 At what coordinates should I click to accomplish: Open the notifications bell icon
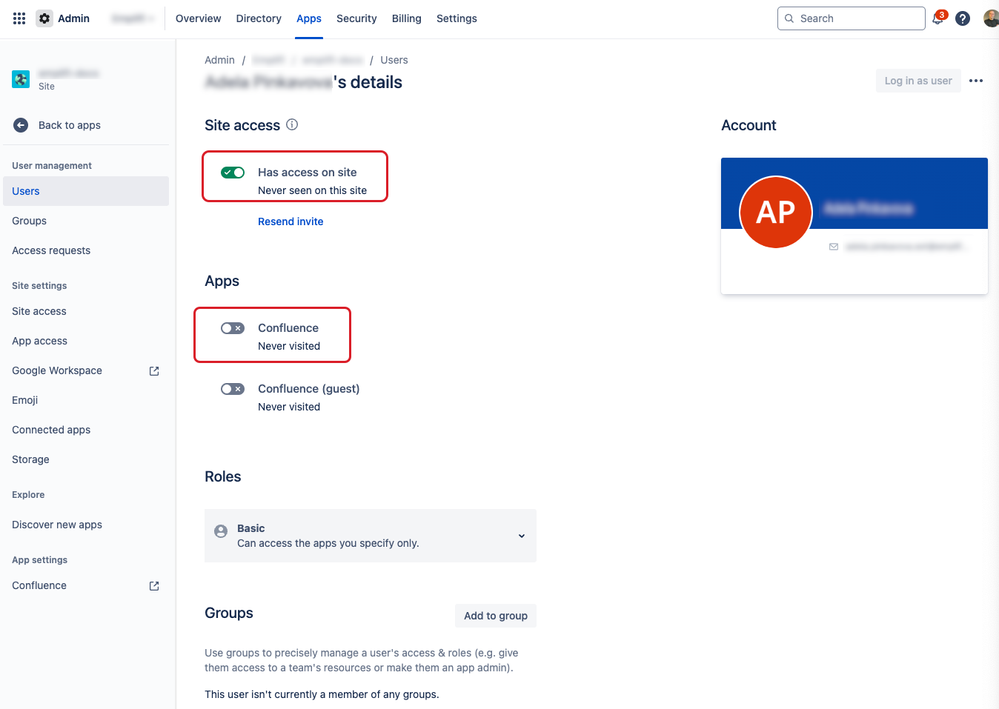[937, 18]
